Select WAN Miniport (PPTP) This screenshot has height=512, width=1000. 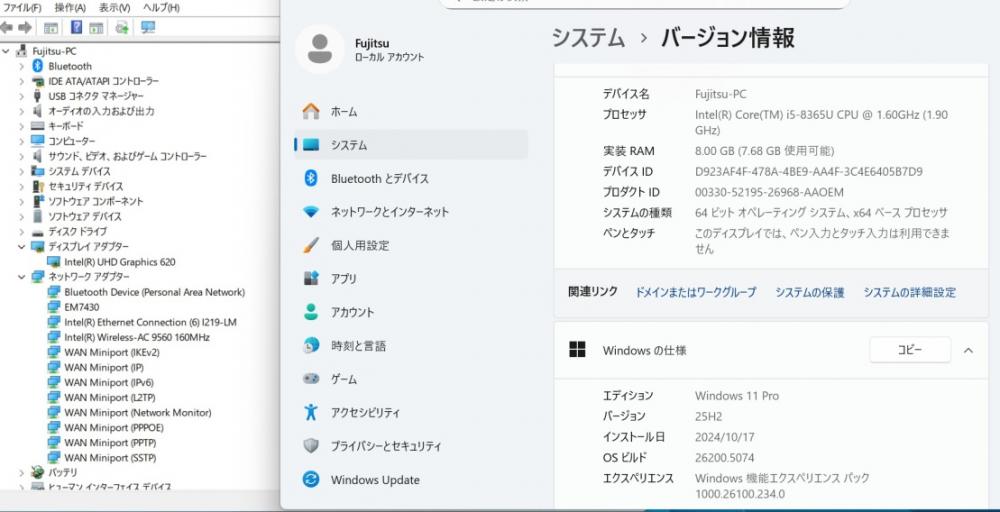pyautogui.click(x=110, y=443)
